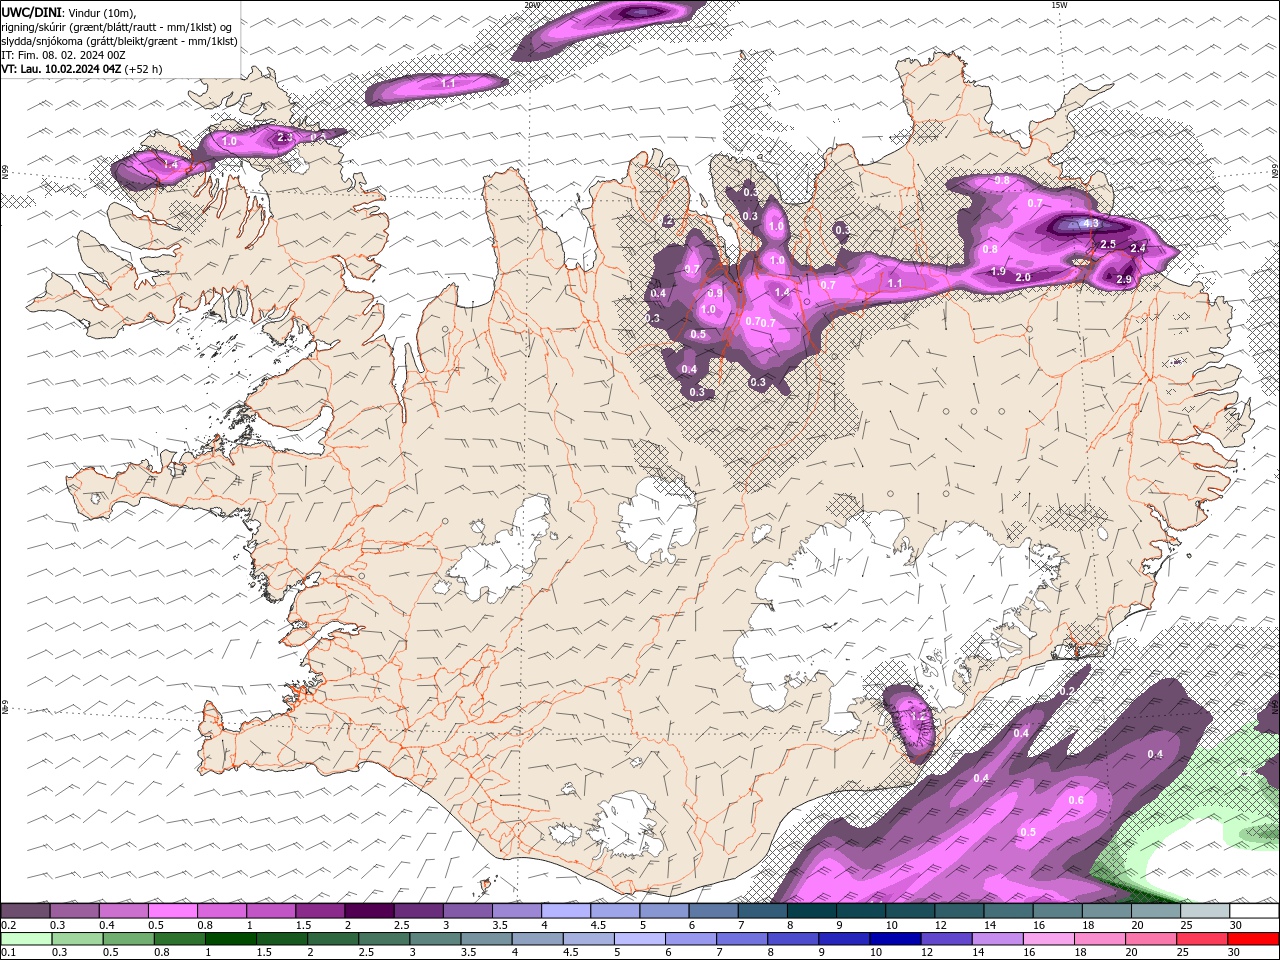Click the '0.1' label in lower legend row
The width and height of the screenshot is (1280, 960).
(9, 953)
